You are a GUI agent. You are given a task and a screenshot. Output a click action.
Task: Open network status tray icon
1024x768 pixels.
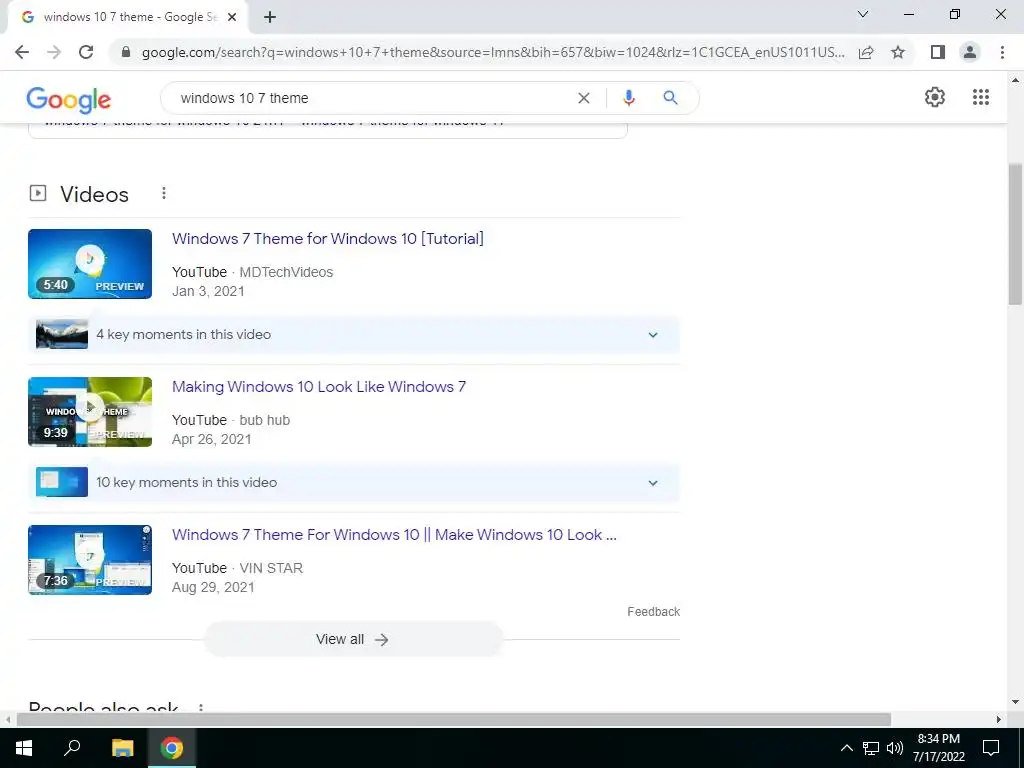pyautogui.click(x=871, y=748)
